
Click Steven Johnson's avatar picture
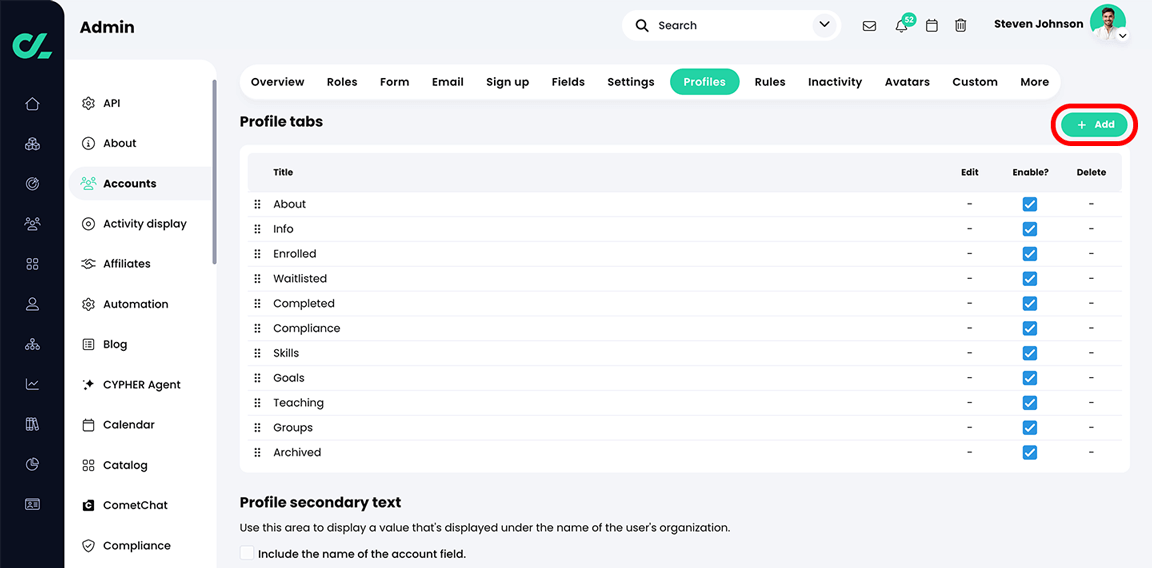point(1107,22)
